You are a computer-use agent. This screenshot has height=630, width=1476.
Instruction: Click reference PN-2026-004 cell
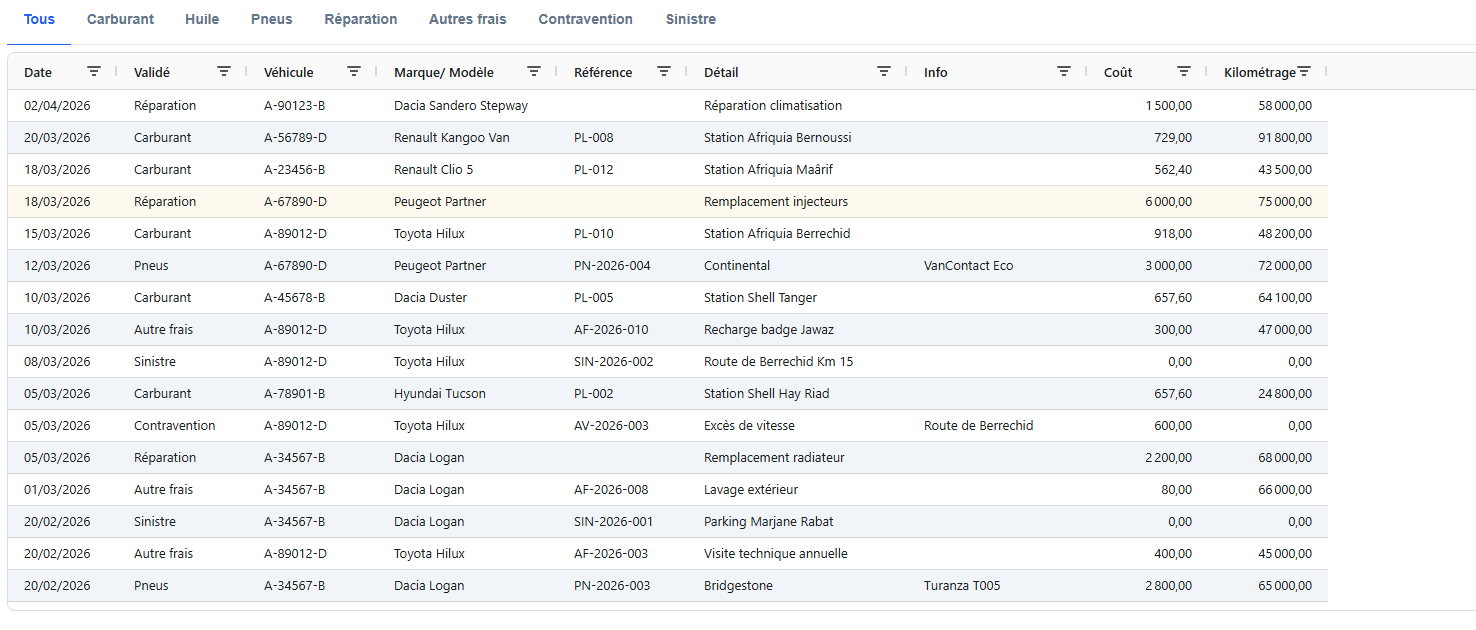pos(612,266)
